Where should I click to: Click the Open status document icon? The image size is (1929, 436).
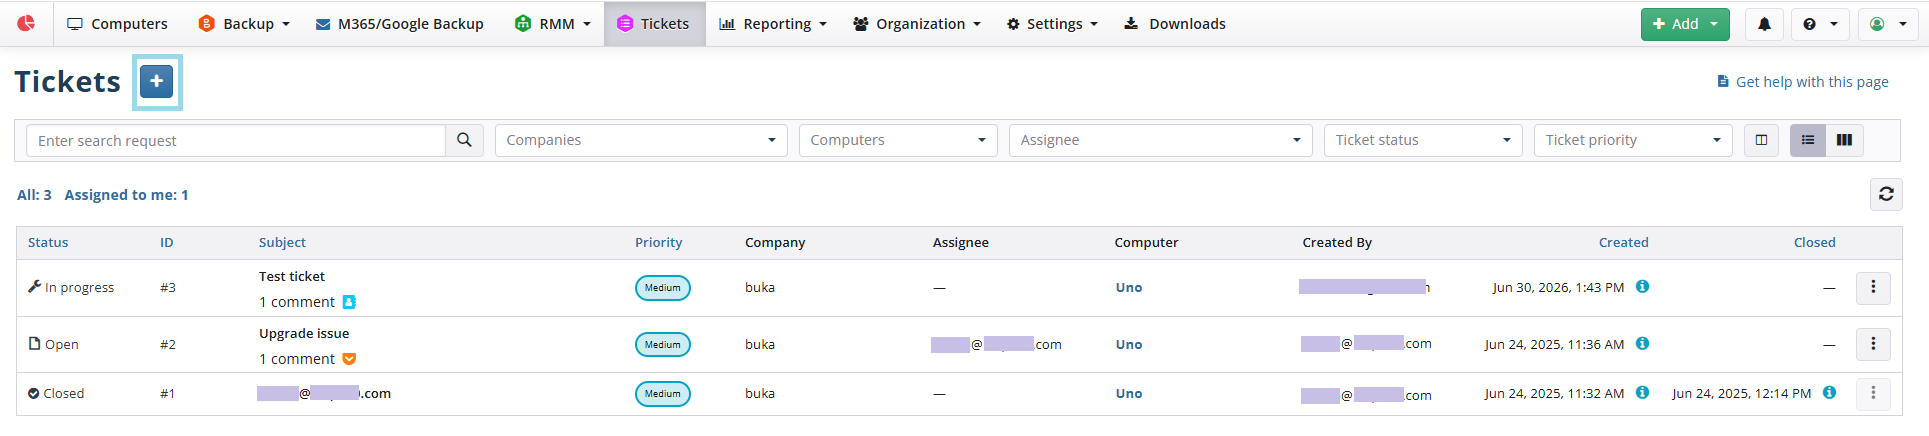pyautogui.click(x=34, y=343)
